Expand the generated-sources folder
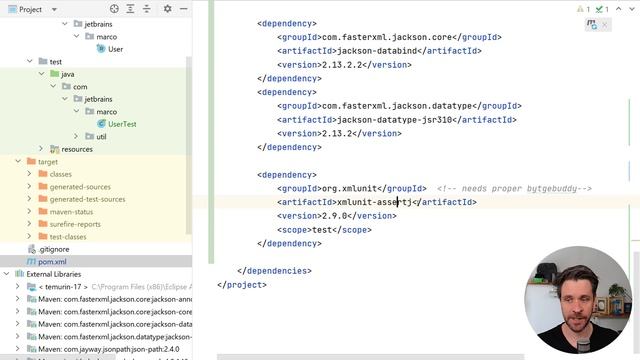This screenshot has width=640, height=360. (29, 187)
